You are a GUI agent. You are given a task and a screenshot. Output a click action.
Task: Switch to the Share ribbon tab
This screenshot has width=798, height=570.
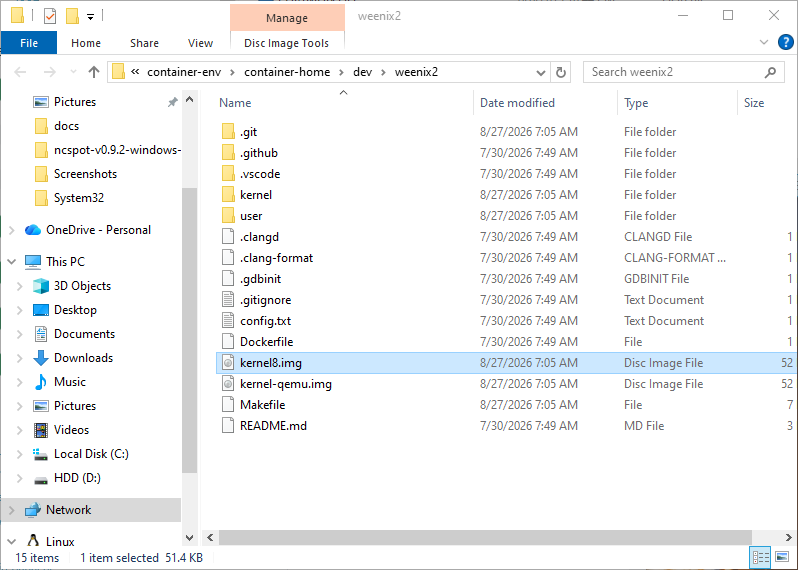(x=145, y=43)
